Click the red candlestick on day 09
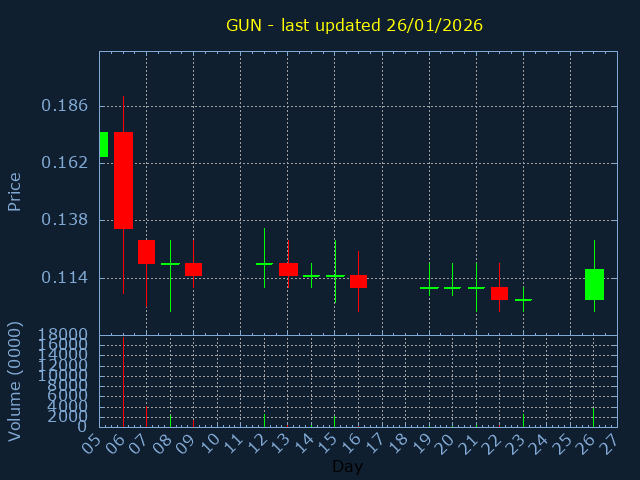 (193, 269)
